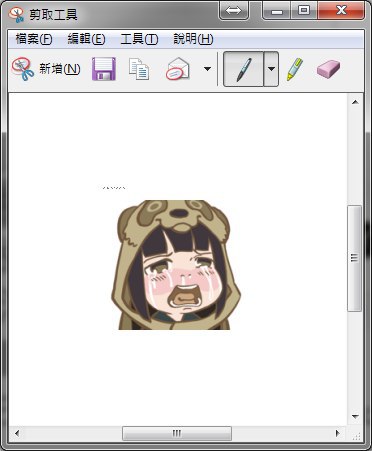The image size is (372, 451).
Task: Open the 檔案(F) menu
Action: pyautogui.click(x=34, y=39)
